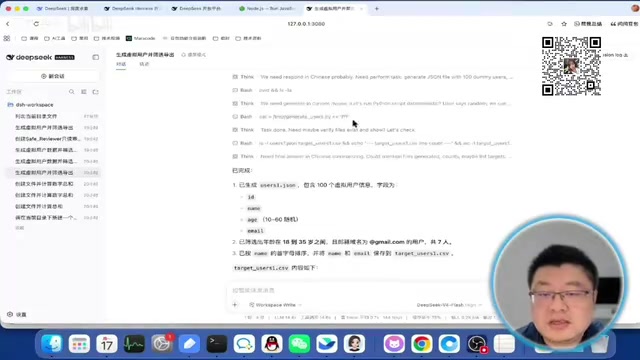The height and width of the screenshot is (360, 640).
Task: Open the Marscode bookmark
Action: coord(141,38)
